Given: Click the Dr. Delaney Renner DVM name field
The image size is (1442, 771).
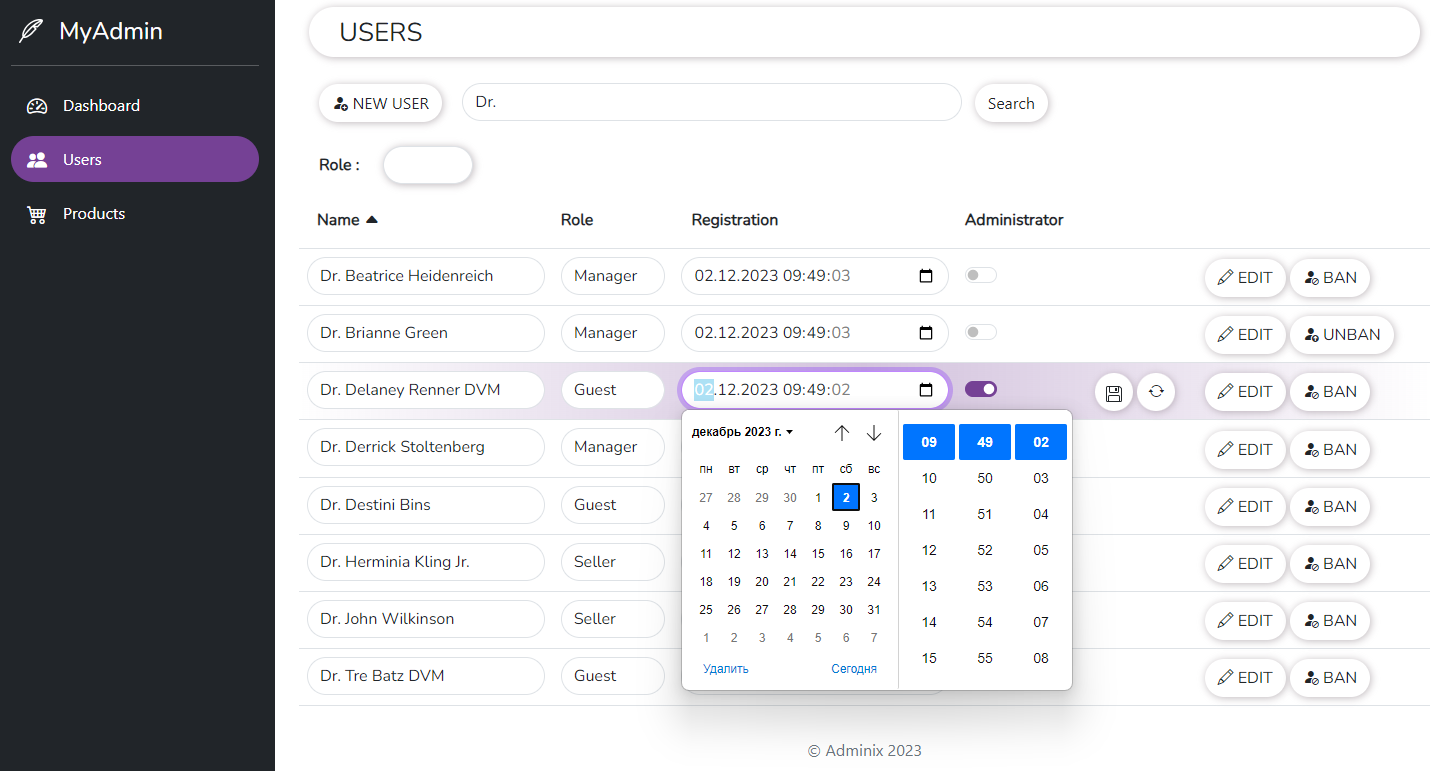Looking at the screenshot, I should pyautogui.click(x=426, y=390).
